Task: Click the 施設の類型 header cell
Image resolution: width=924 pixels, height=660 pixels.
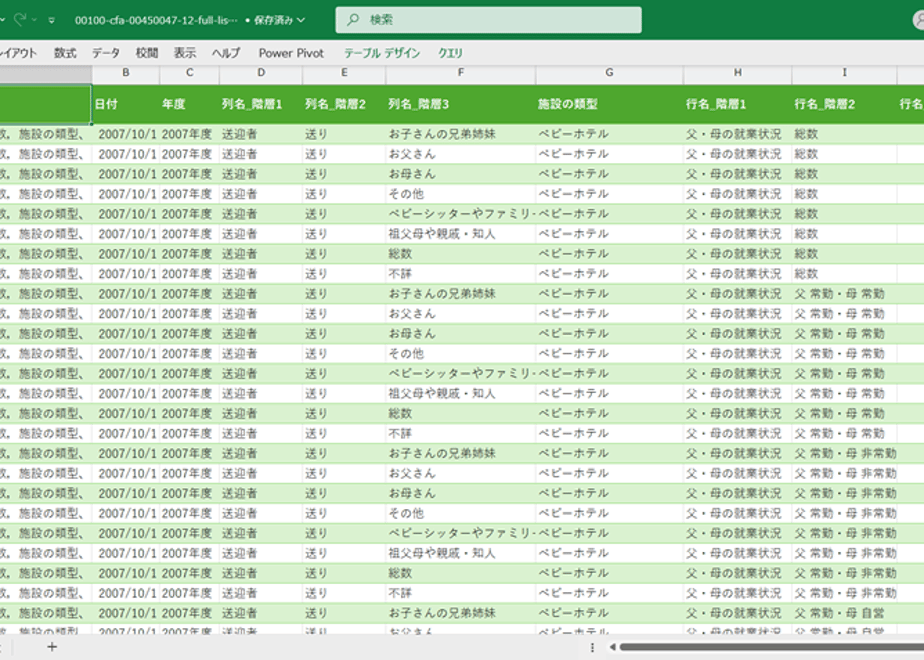Action: pos(609,104)
